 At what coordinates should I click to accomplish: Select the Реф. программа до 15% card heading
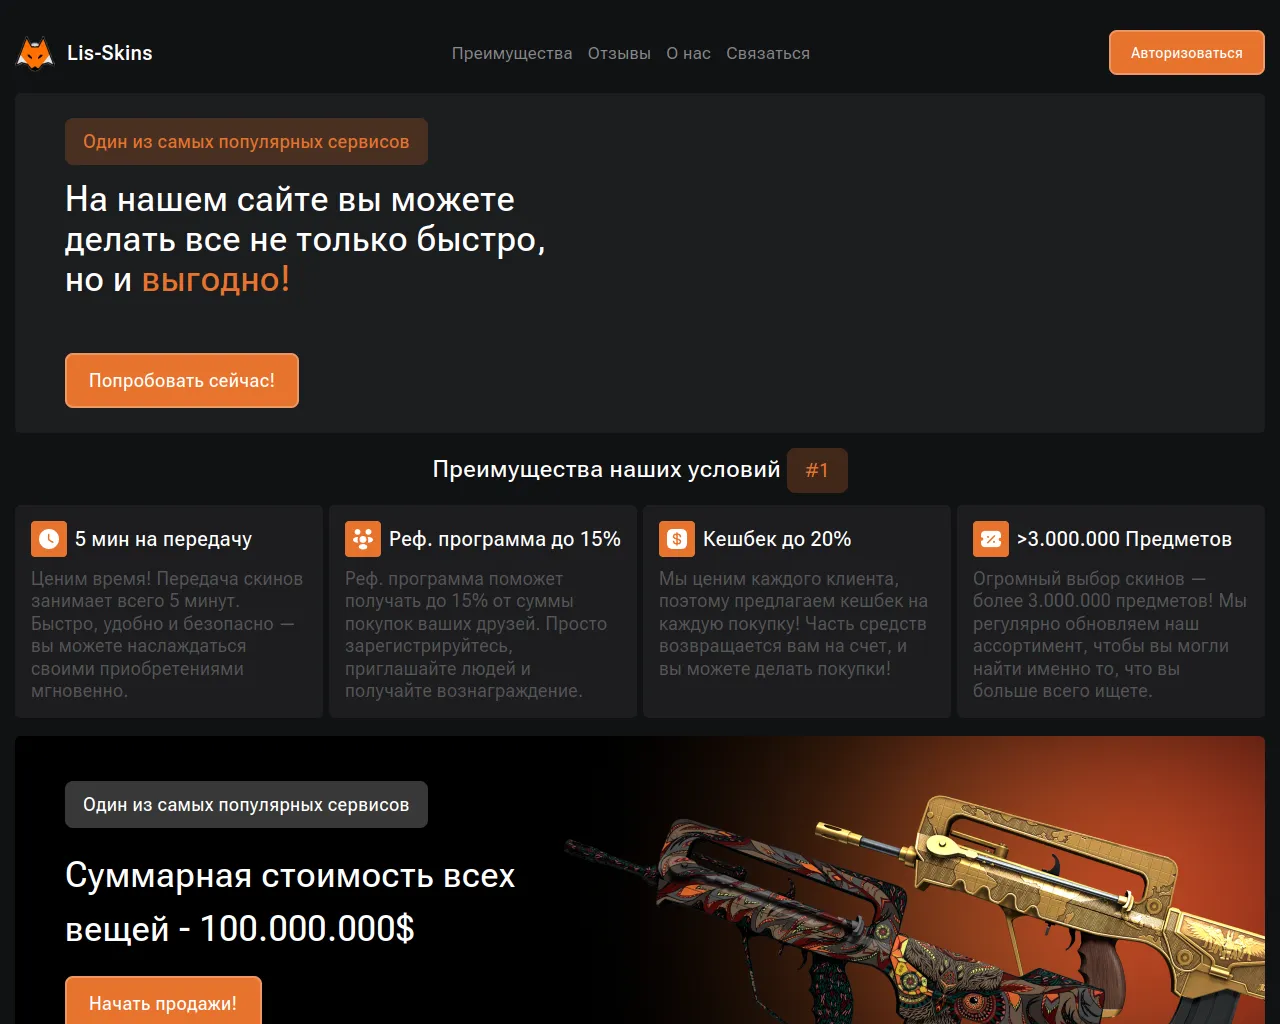pos(505,539)
